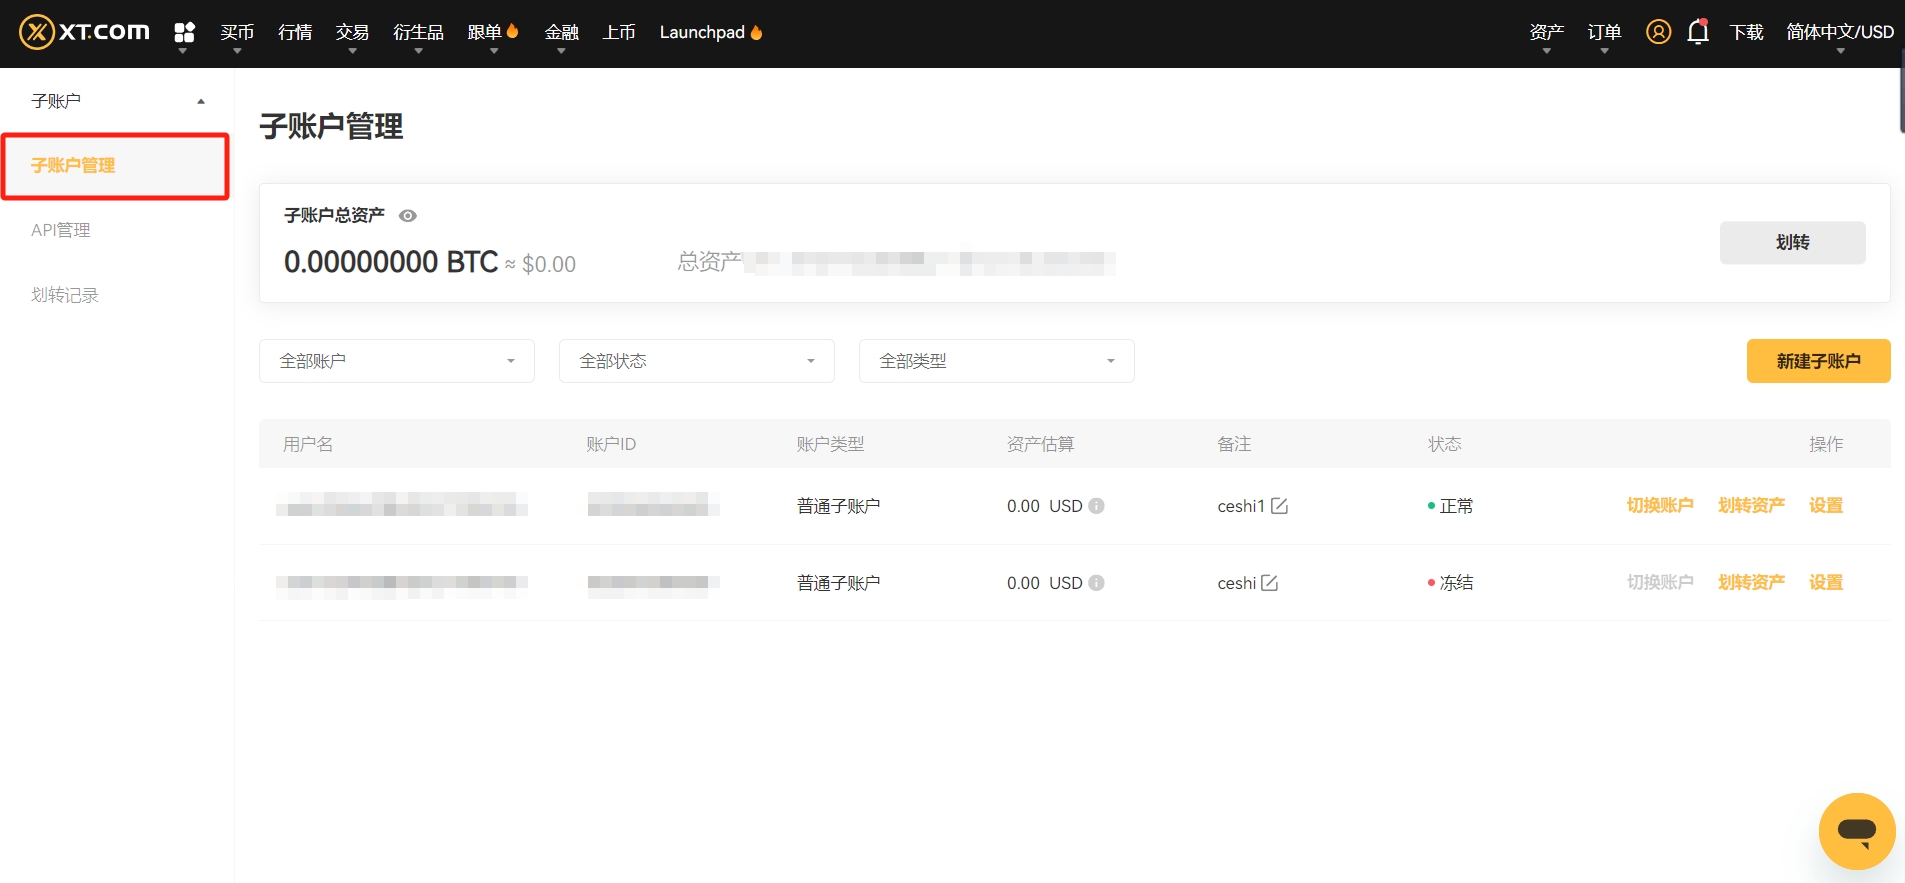
Task: Open 设置 for frozen ceshi row
Action: [x=1826, y=583]
